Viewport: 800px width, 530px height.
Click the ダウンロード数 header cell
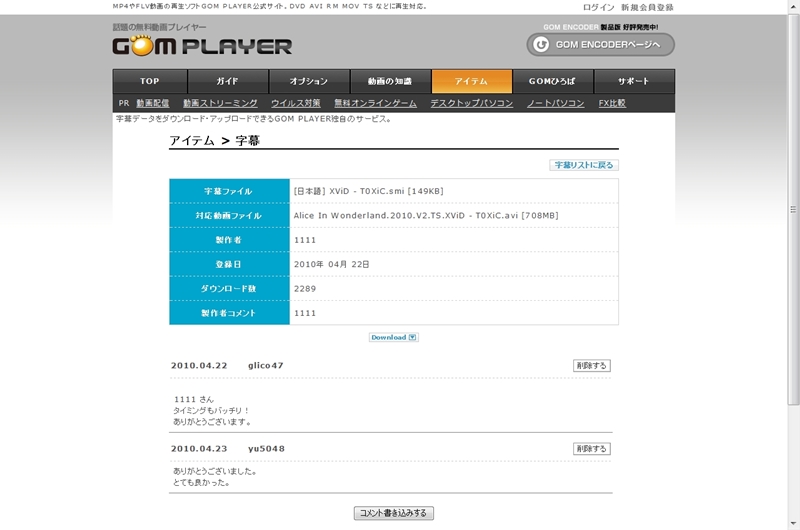click(229, 288)
